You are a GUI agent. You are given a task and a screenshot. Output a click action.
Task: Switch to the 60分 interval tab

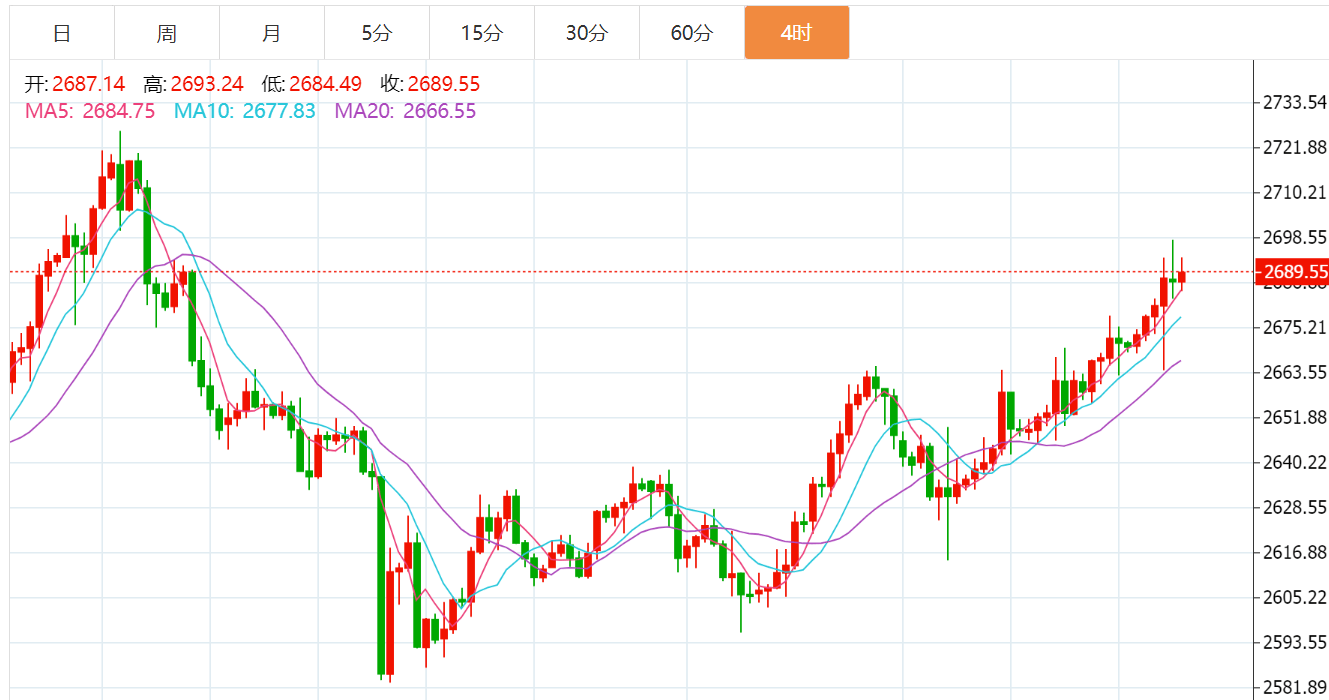click(692, 33)
